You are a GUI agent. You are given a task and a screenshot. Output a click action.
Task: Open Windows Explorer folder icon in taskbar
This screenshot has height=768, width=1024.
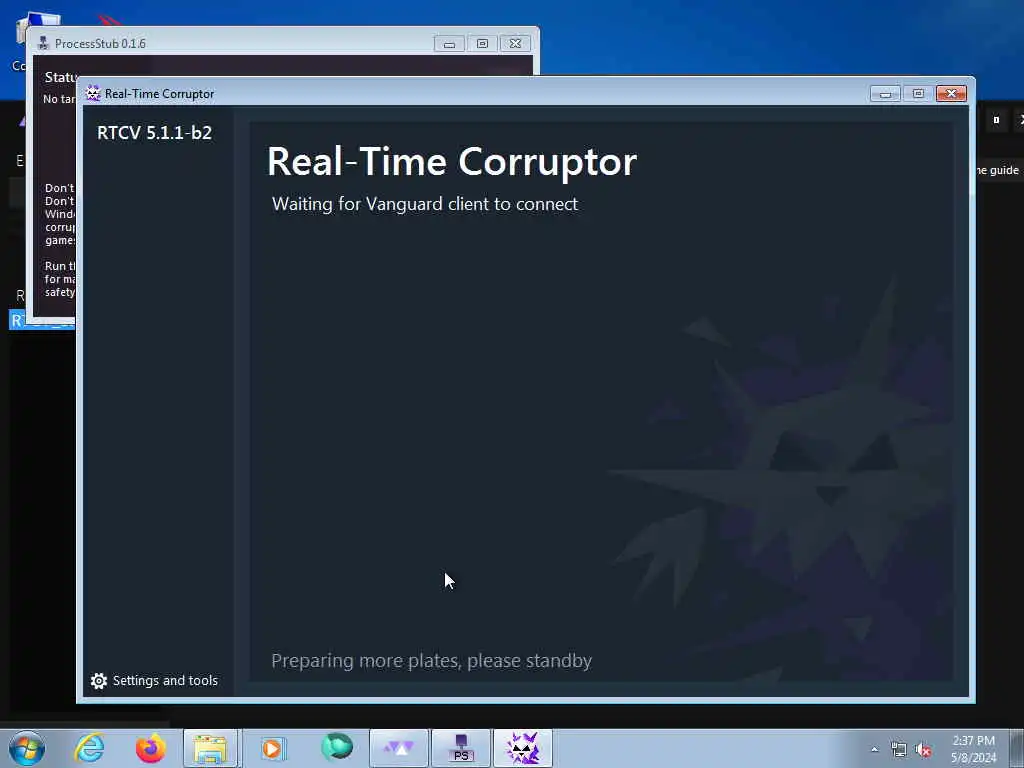pyautogui.click(x=210, y=748)
